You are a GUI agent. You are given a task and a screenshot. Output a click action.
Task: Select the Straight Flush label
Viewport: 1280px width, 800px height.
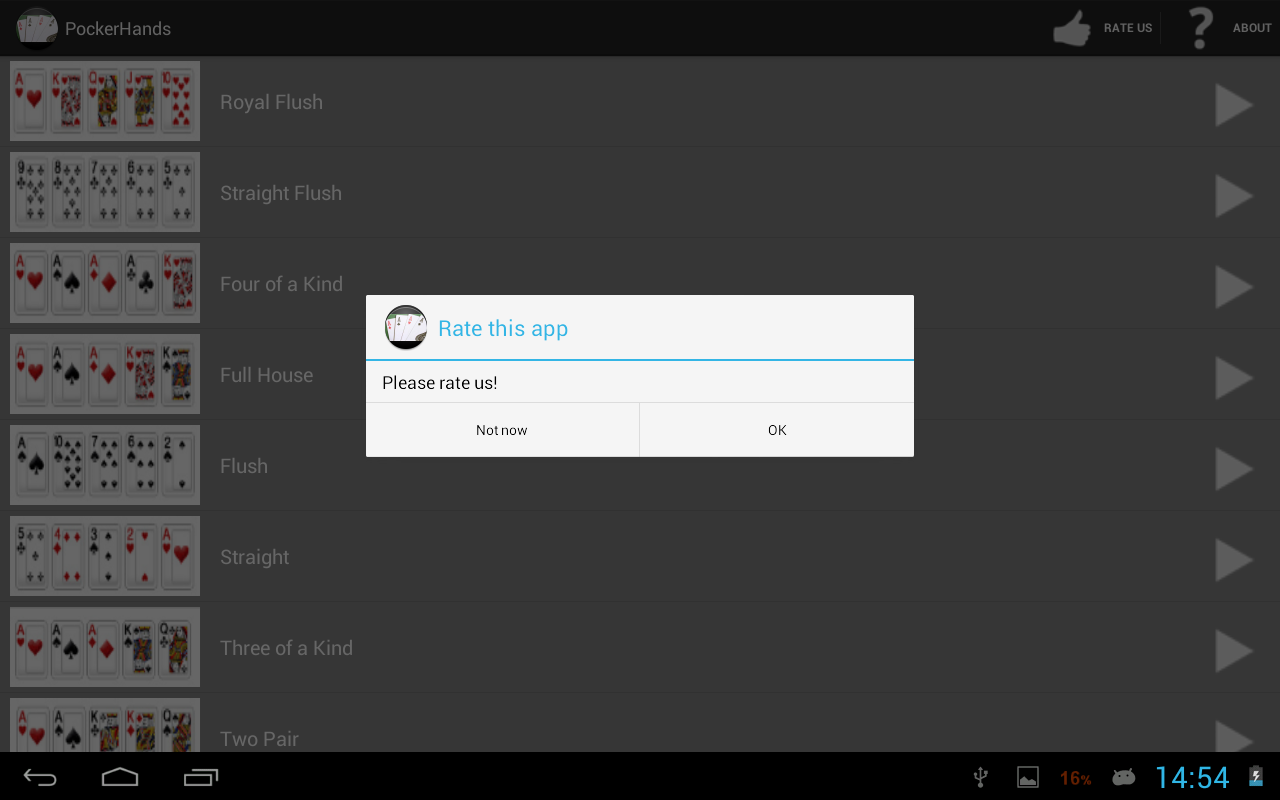tap(281, 193)
